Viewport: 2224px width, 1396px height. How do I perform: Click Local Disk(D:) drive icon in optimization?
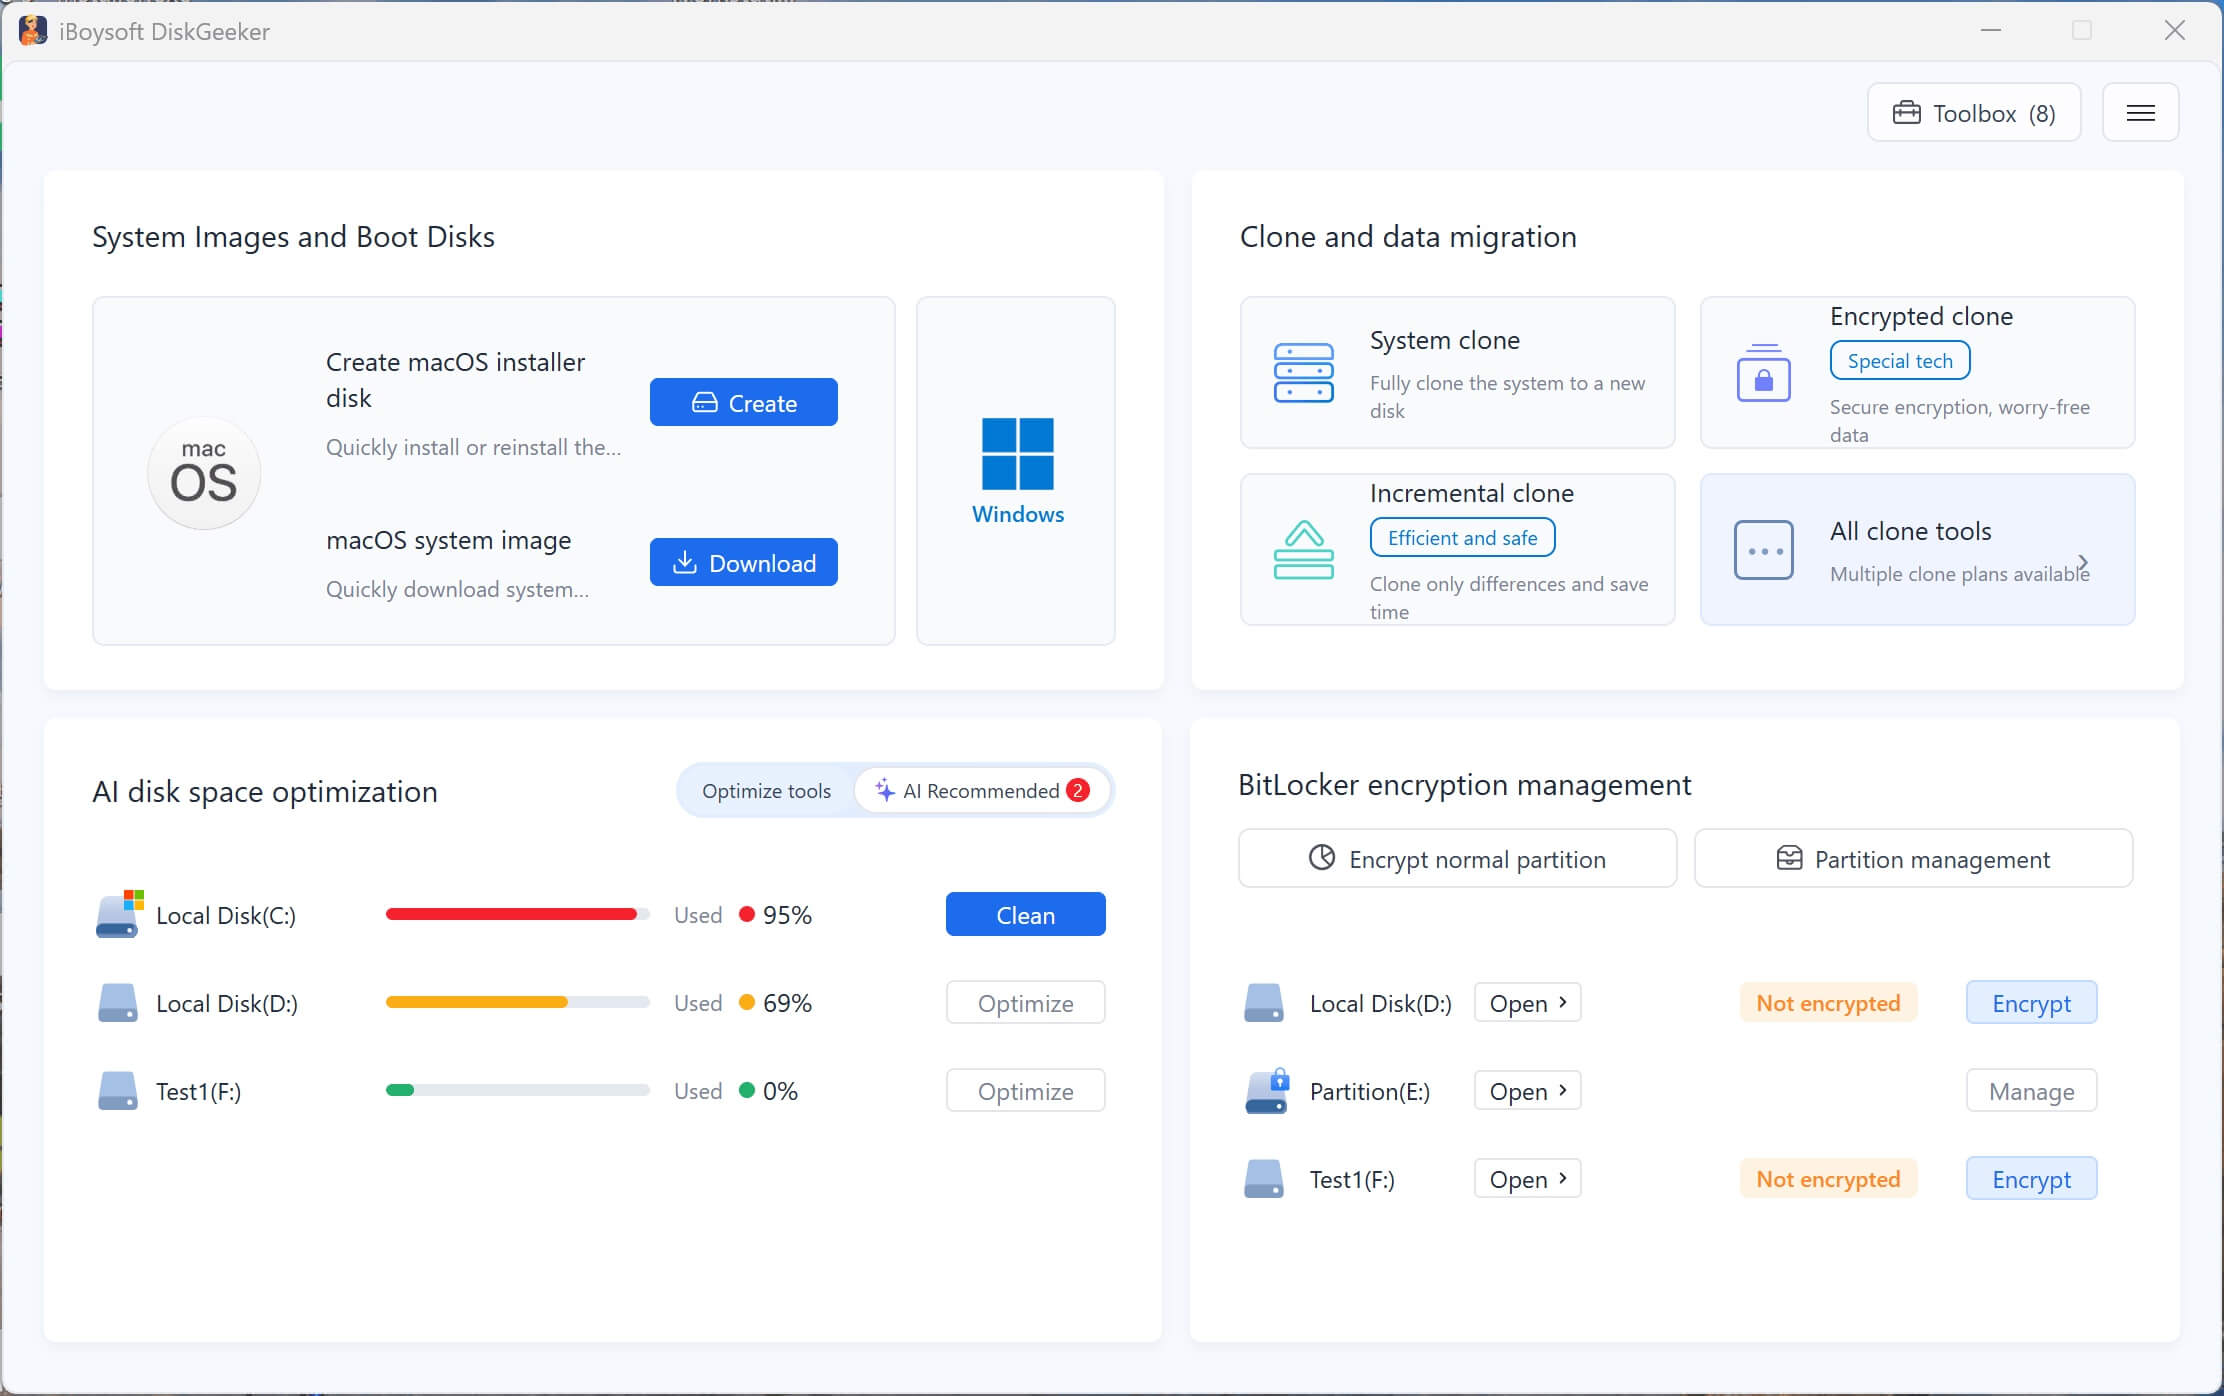coord(118,1003)
